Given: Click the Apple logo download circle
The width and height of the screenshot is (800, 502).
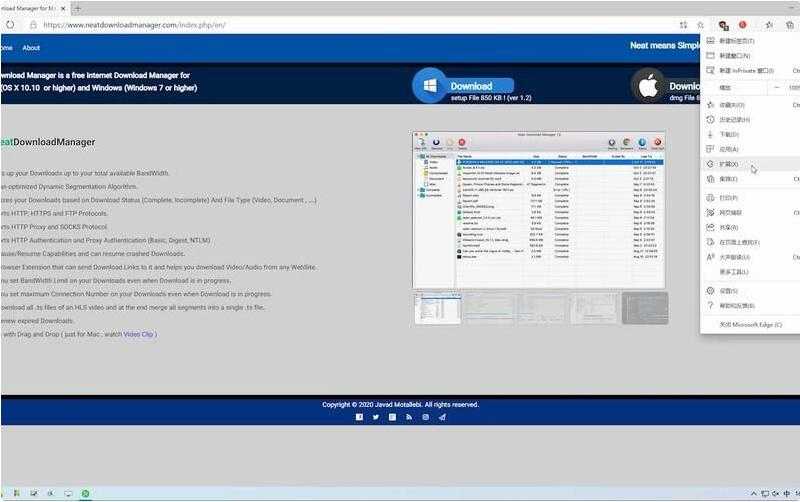Looking at the screenshot, I should (x=648, y=86).
